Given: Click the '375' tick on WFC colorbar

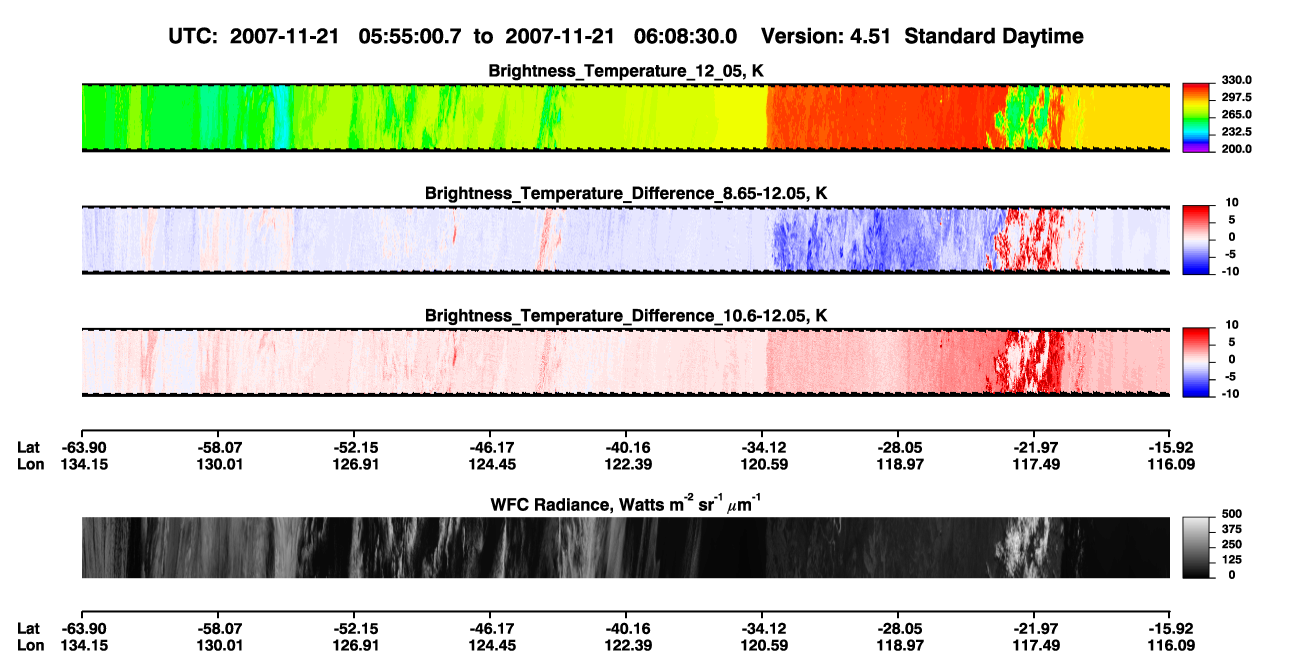Looking at the screenshot, I should tap(1231, 531).
